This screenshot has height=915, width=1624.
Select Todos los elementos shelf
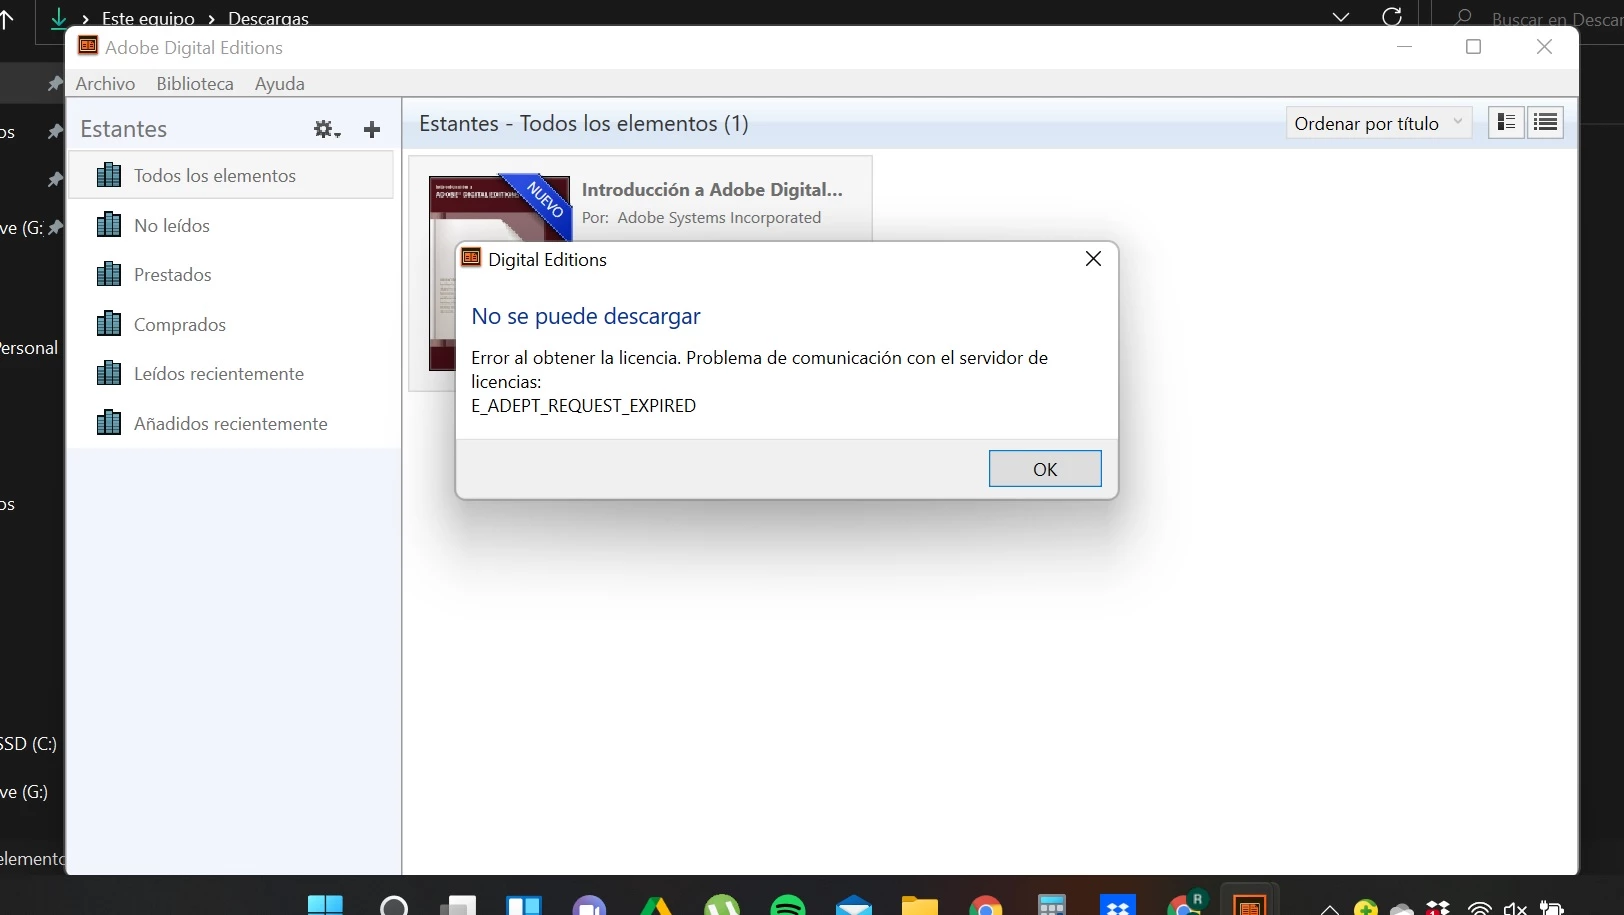(231, 176)
